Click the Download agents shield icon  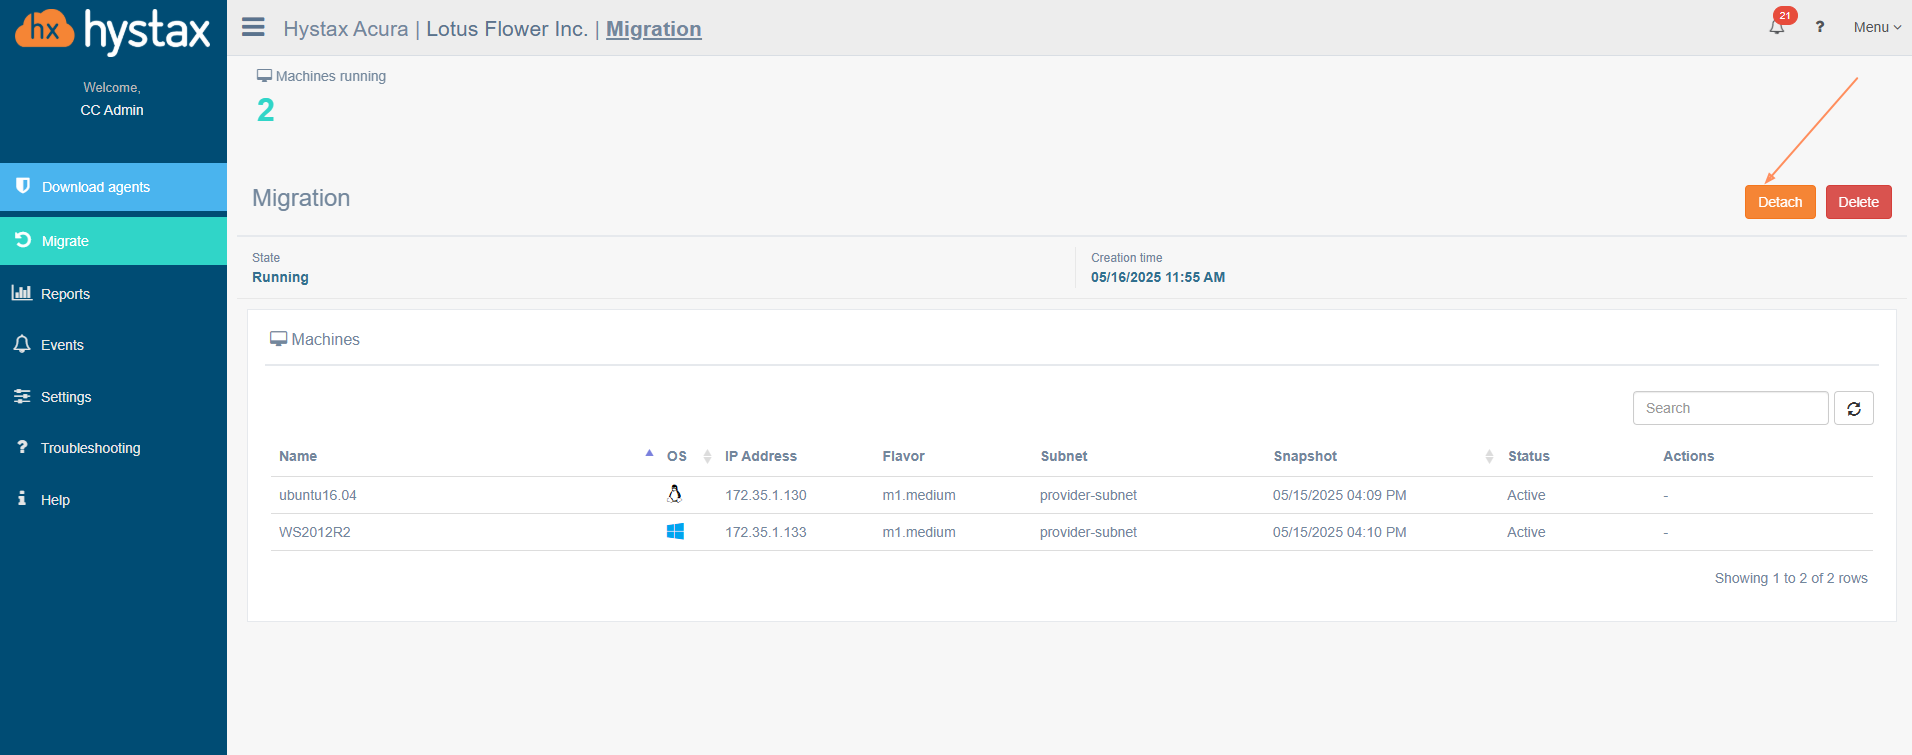(x=23, y=186)
